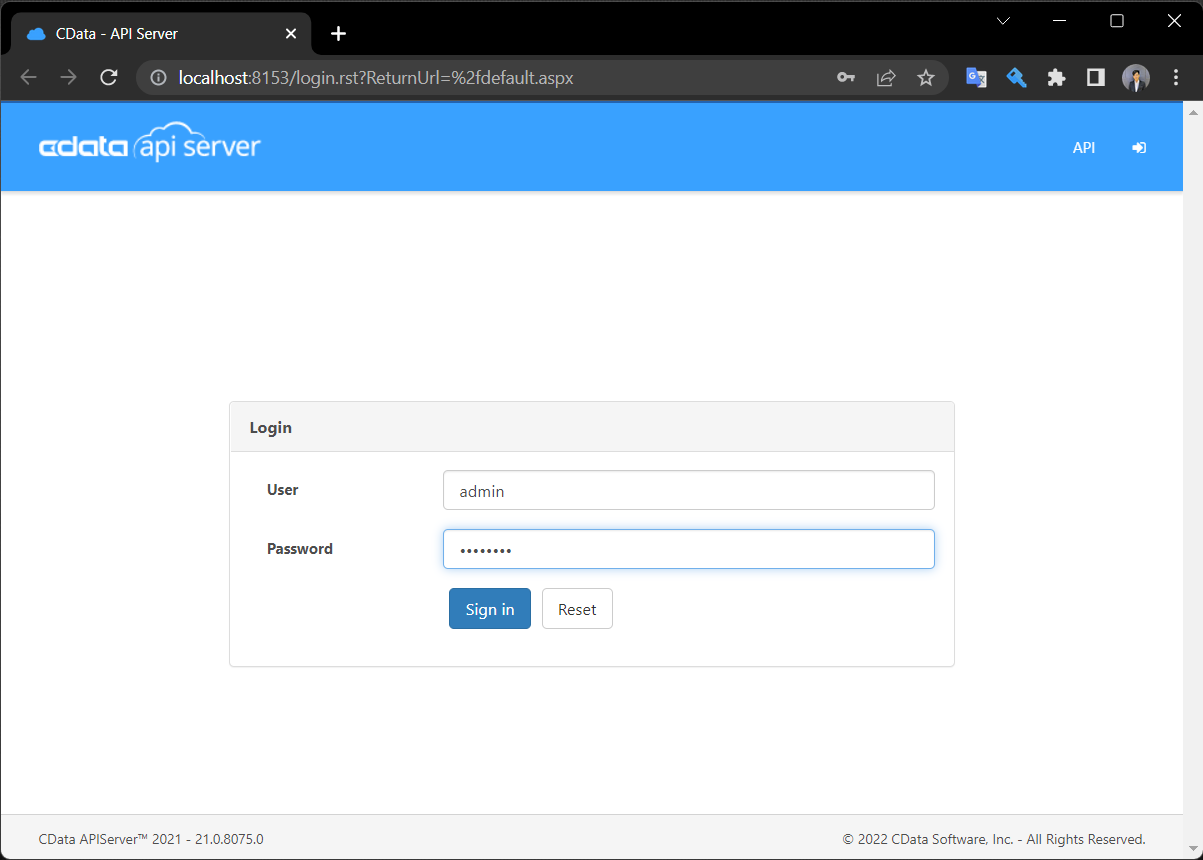The image size is (1203, 860).
Task: View site information icon in address bar
Action: point(159,77)
